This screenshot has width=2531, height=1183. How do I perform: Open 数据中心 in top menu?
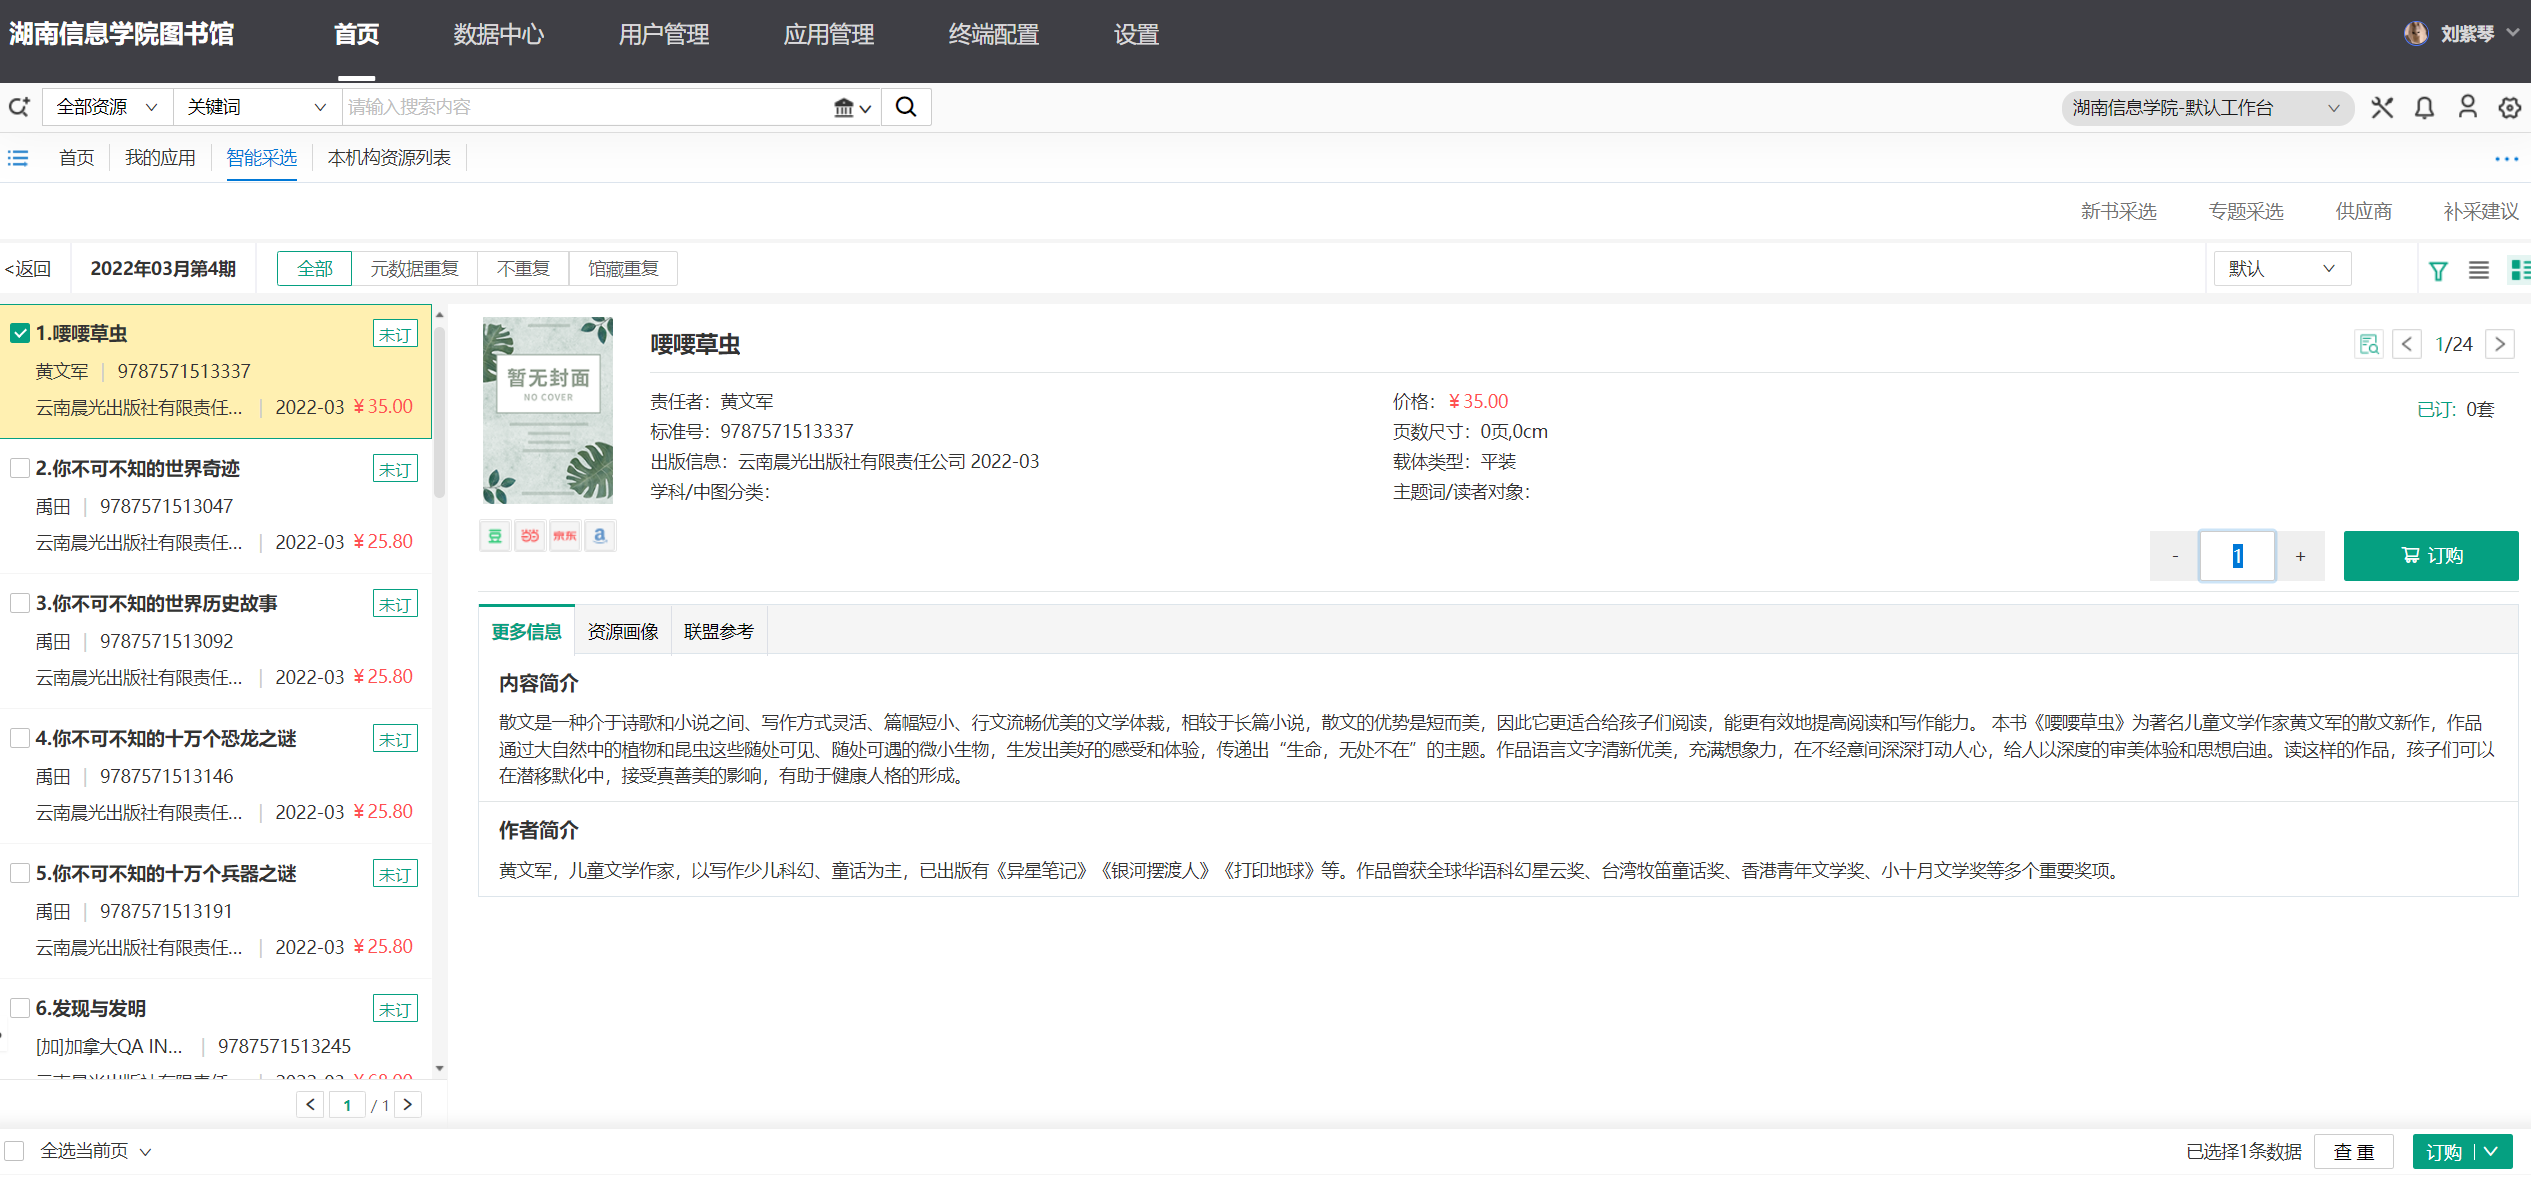coord(498,35)
